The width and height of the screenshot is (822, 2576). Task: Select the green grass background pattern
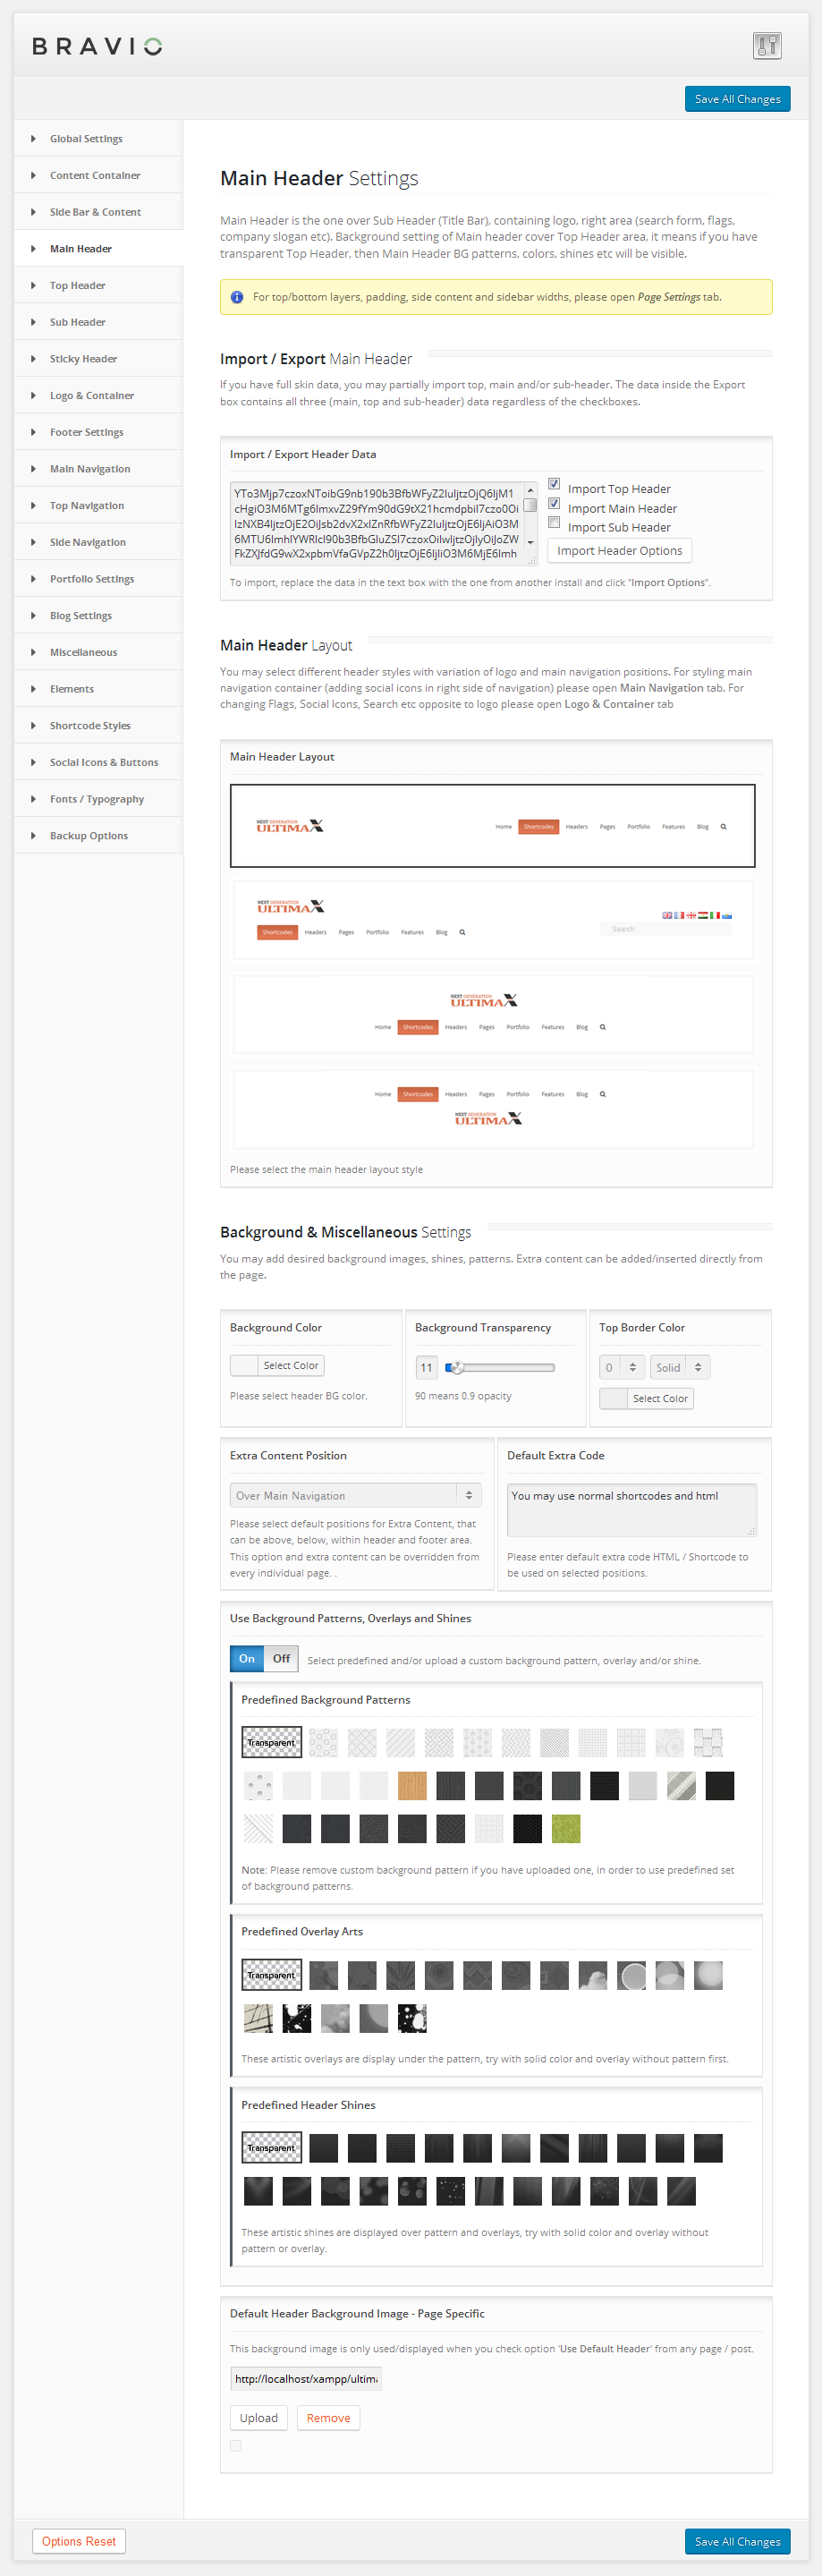566,1828
